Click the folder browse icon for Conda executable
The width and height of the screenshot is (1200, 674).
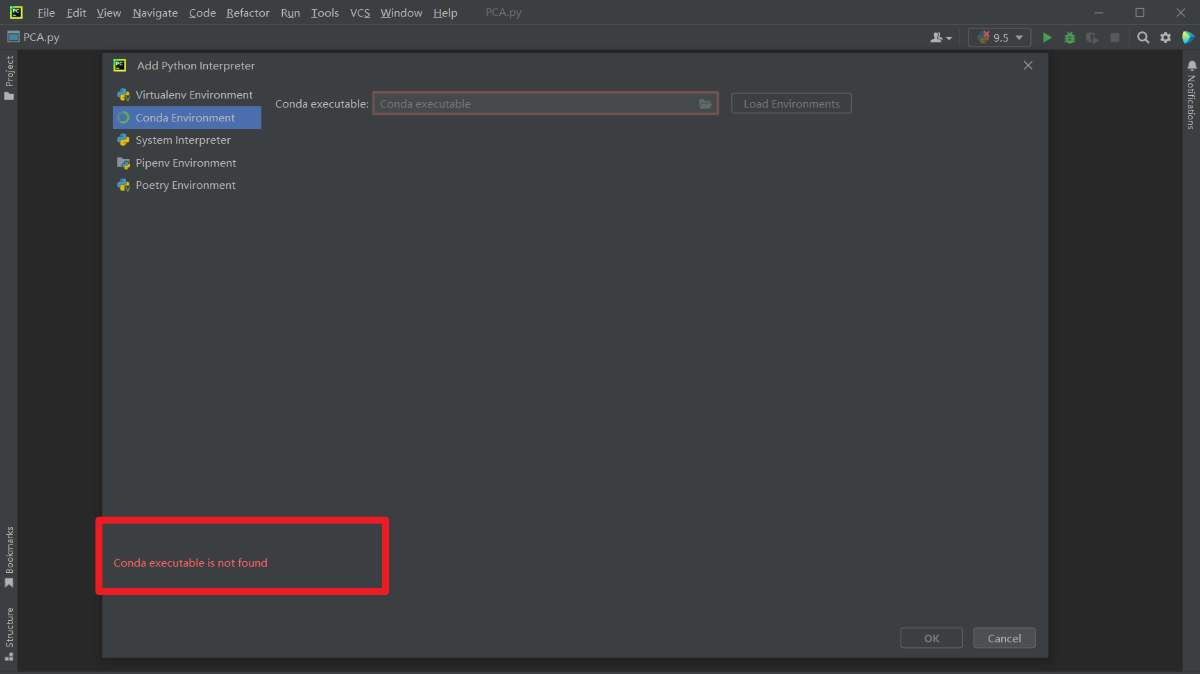click(705, 104)
